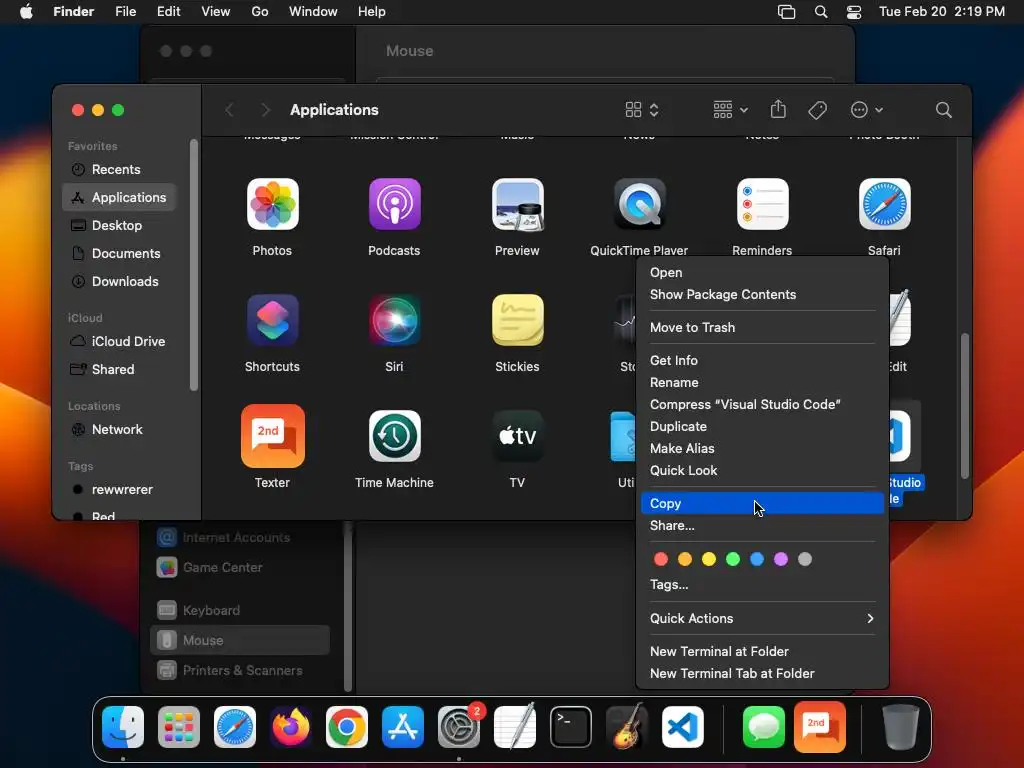Apply the blue tag color
1024x768 pixels.
[x=757, y=559]
